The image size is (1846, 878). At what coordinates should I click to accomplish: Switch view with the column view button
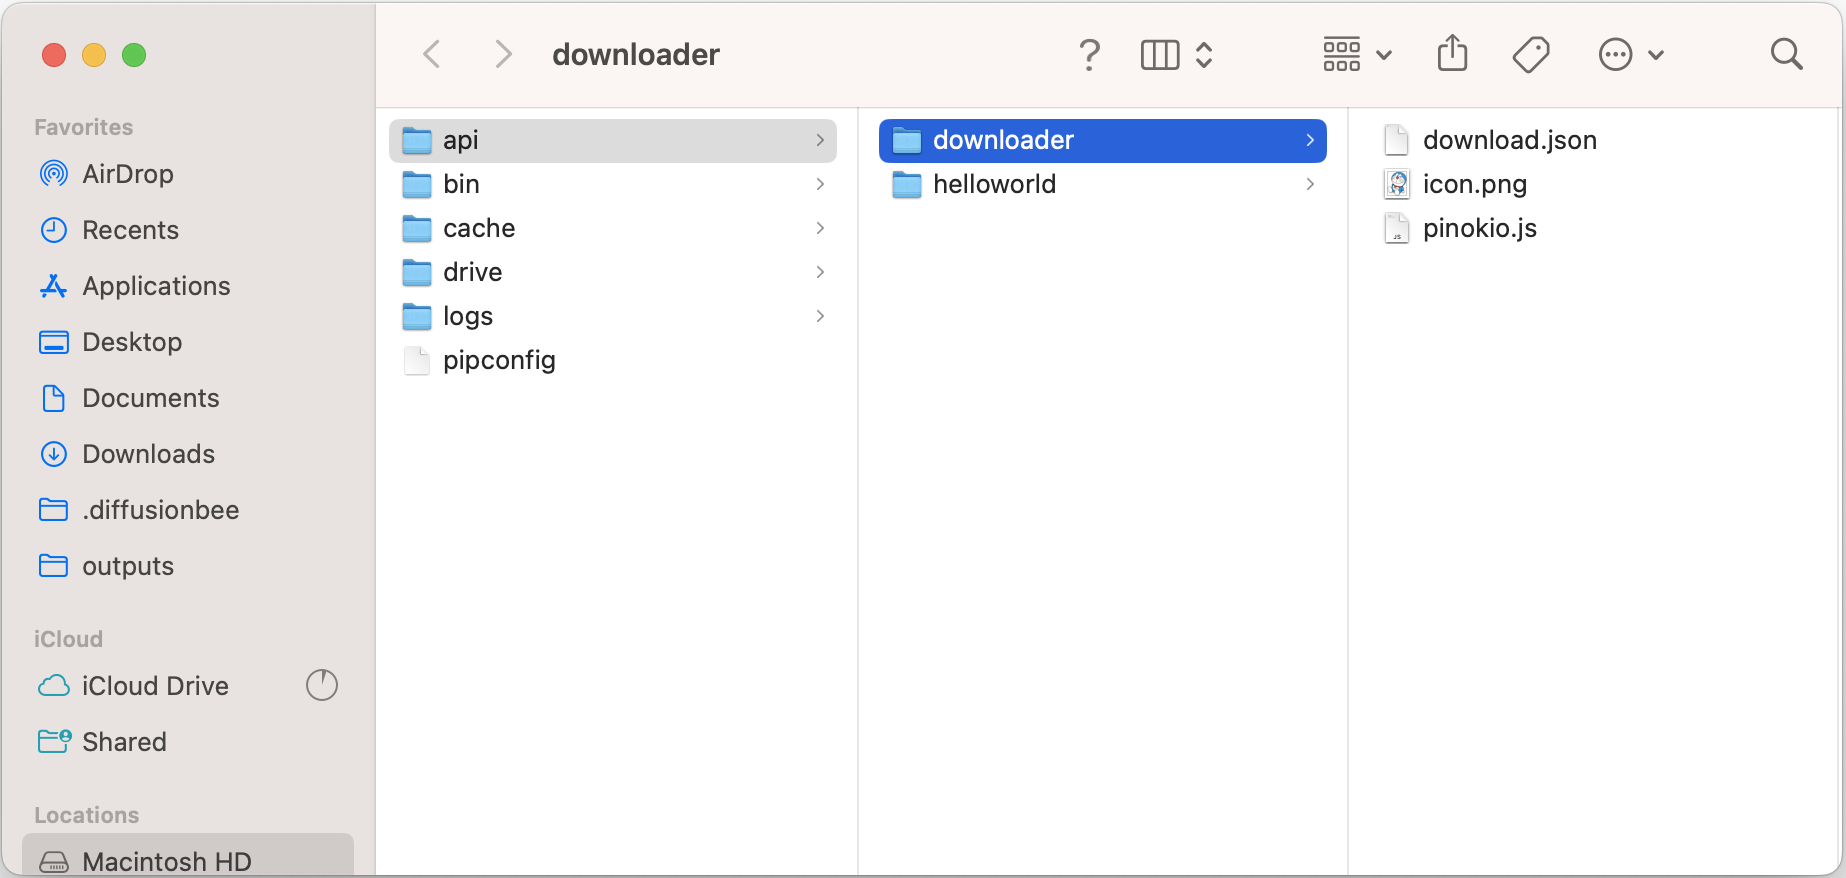(x=1160, y=54)
